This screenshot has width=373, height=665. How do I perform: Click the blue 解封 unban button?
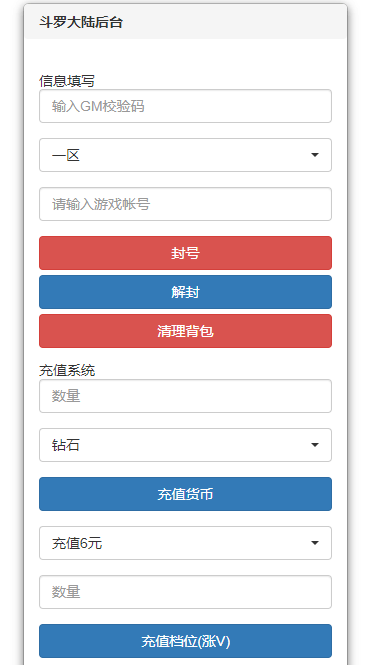point(185,292)
